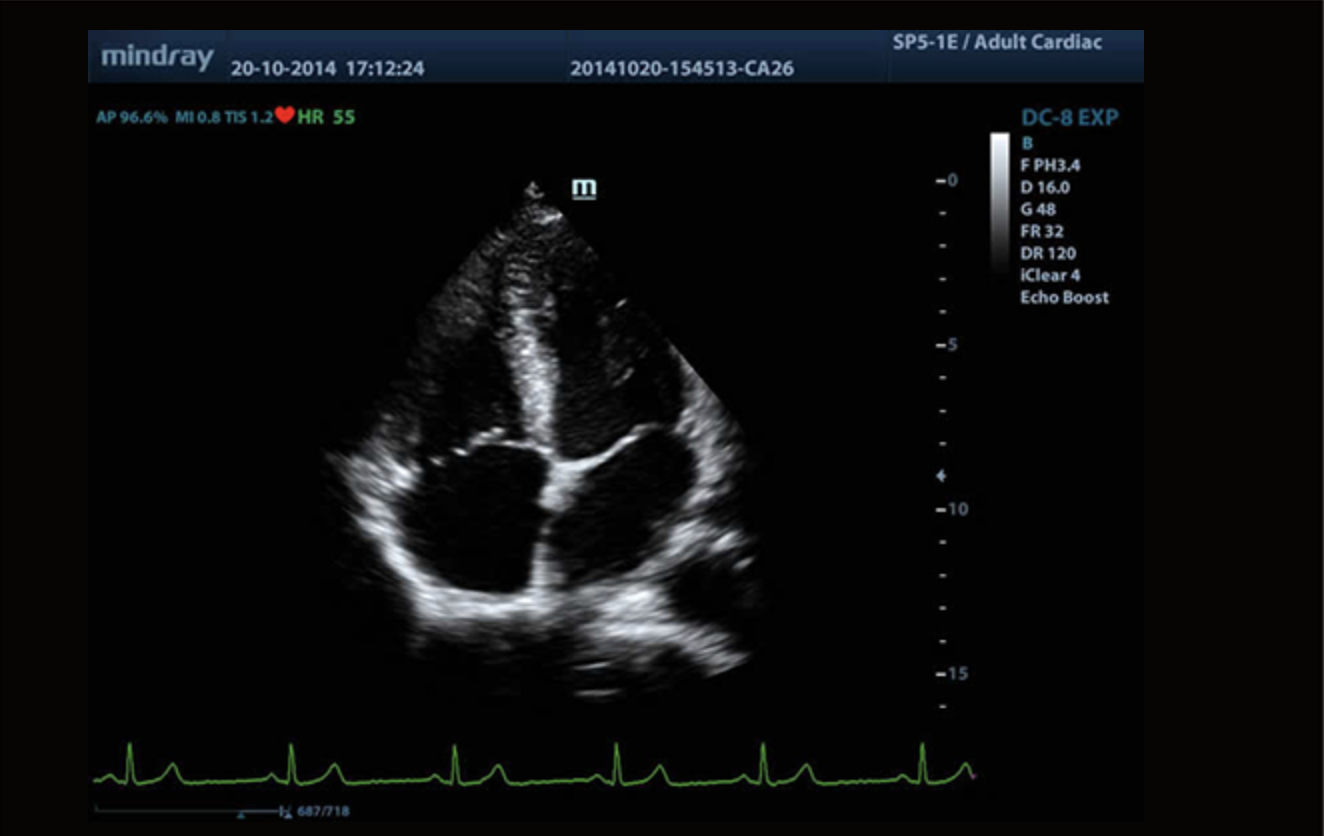Click the Echo Boost label
Screen dimensions: 1324x836
tap(1065, 297)
